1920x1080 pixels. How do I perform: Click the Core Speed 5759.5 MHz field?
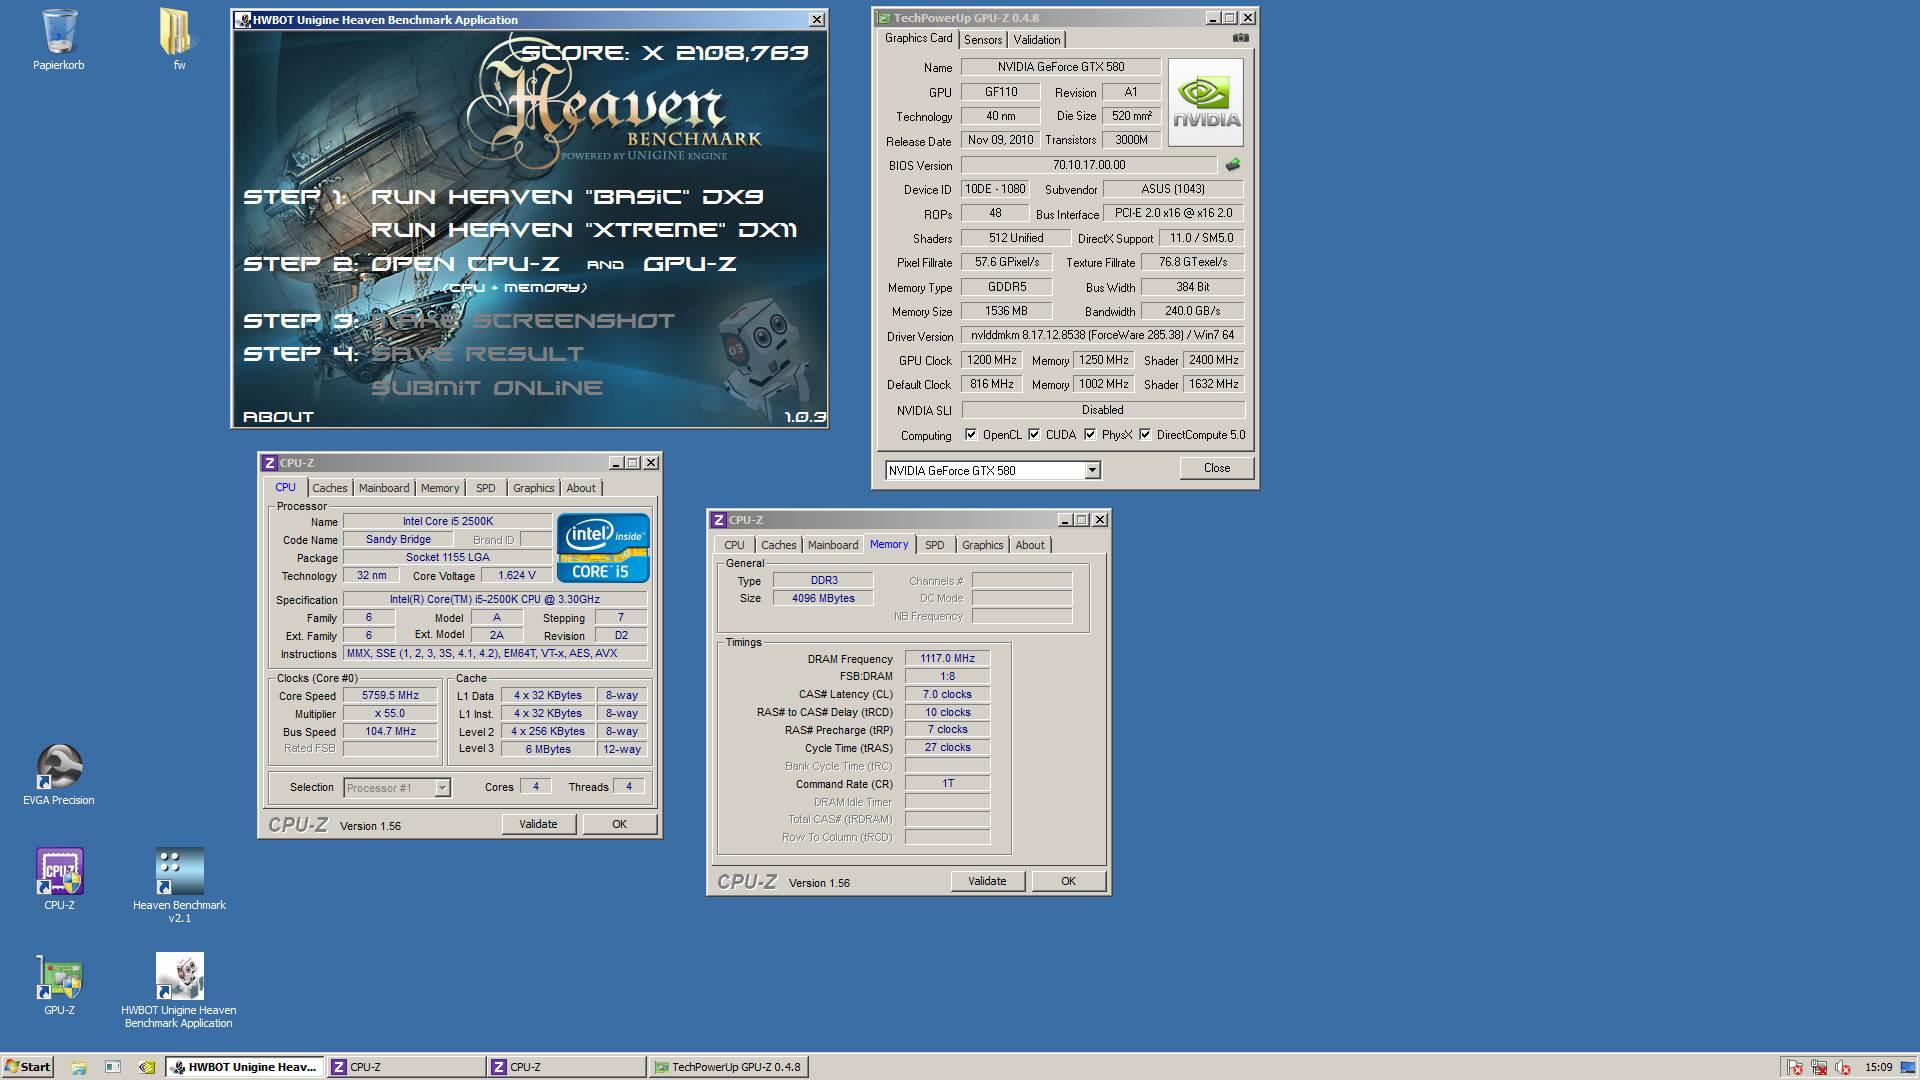(x=390, y=696)
